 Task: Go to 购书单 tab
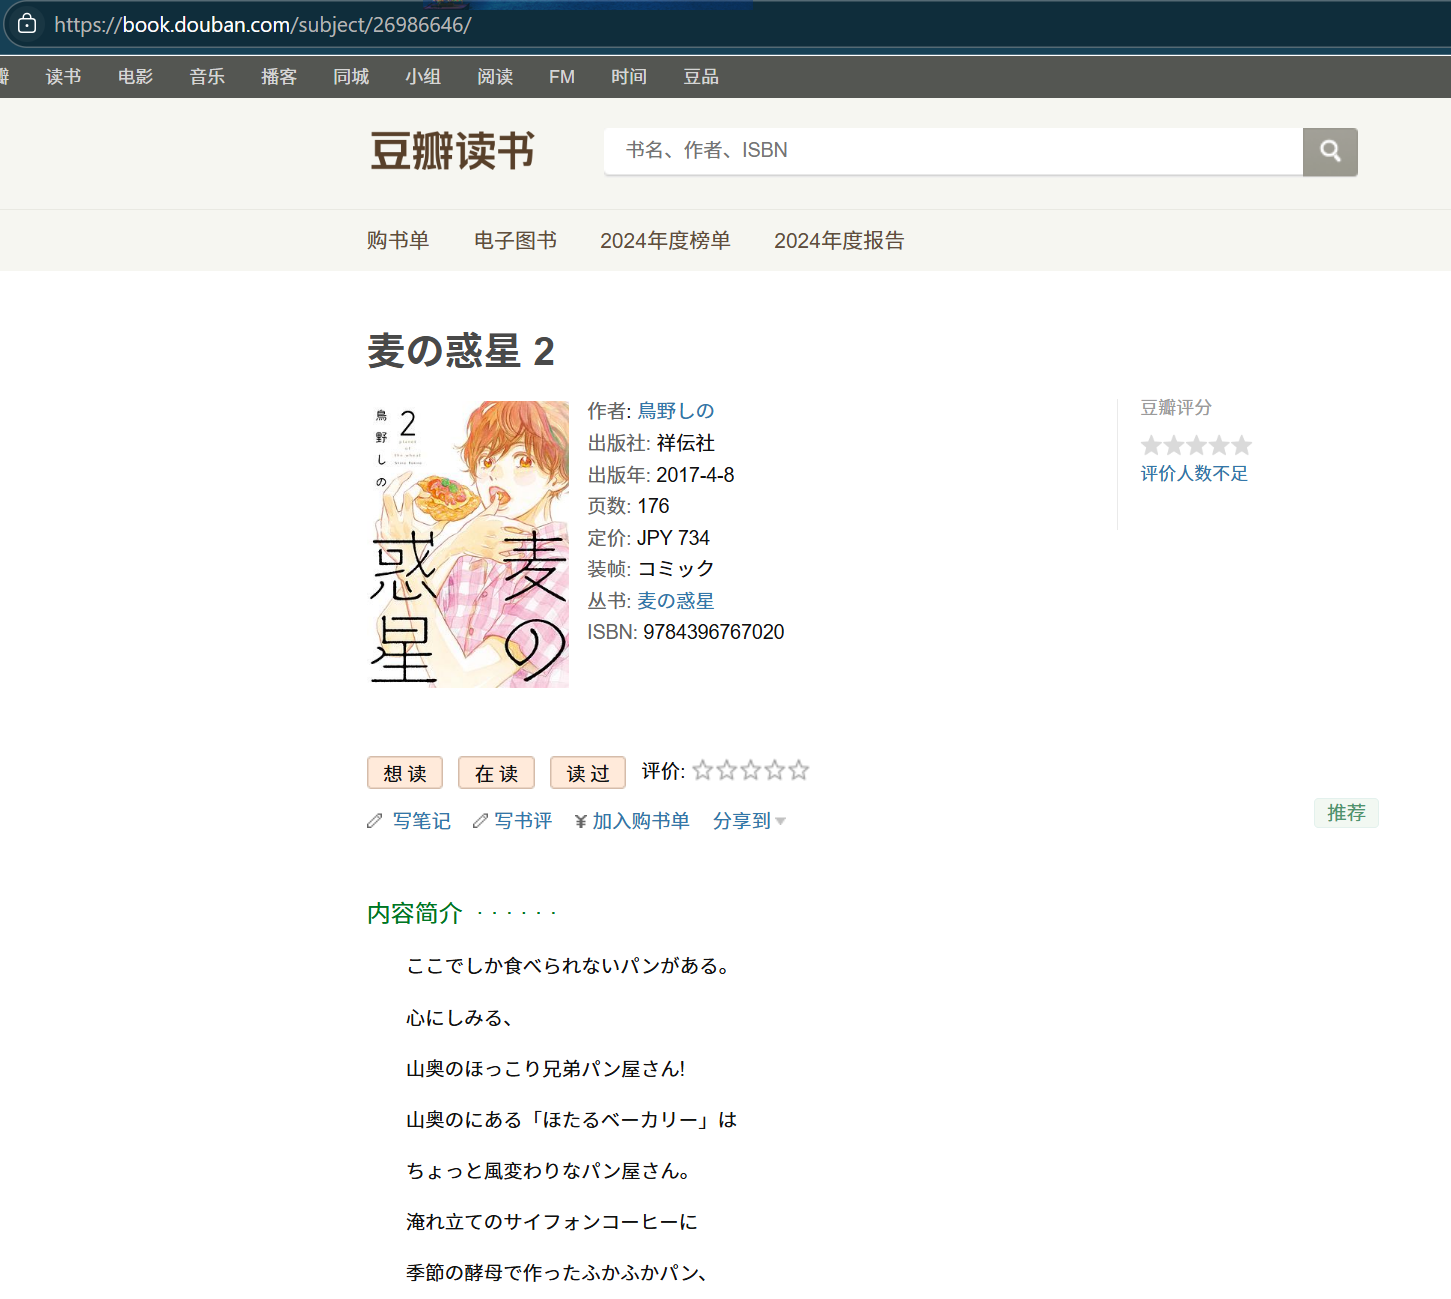point(398,240)
